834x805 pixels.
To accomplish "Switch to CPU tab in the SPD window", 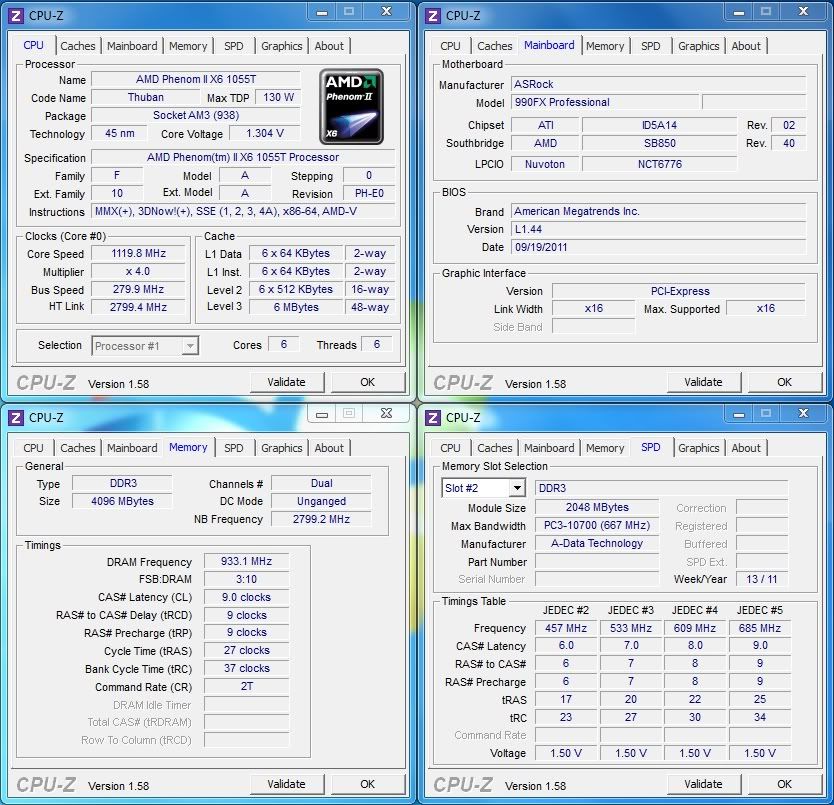I will click(x=450, y=448).
